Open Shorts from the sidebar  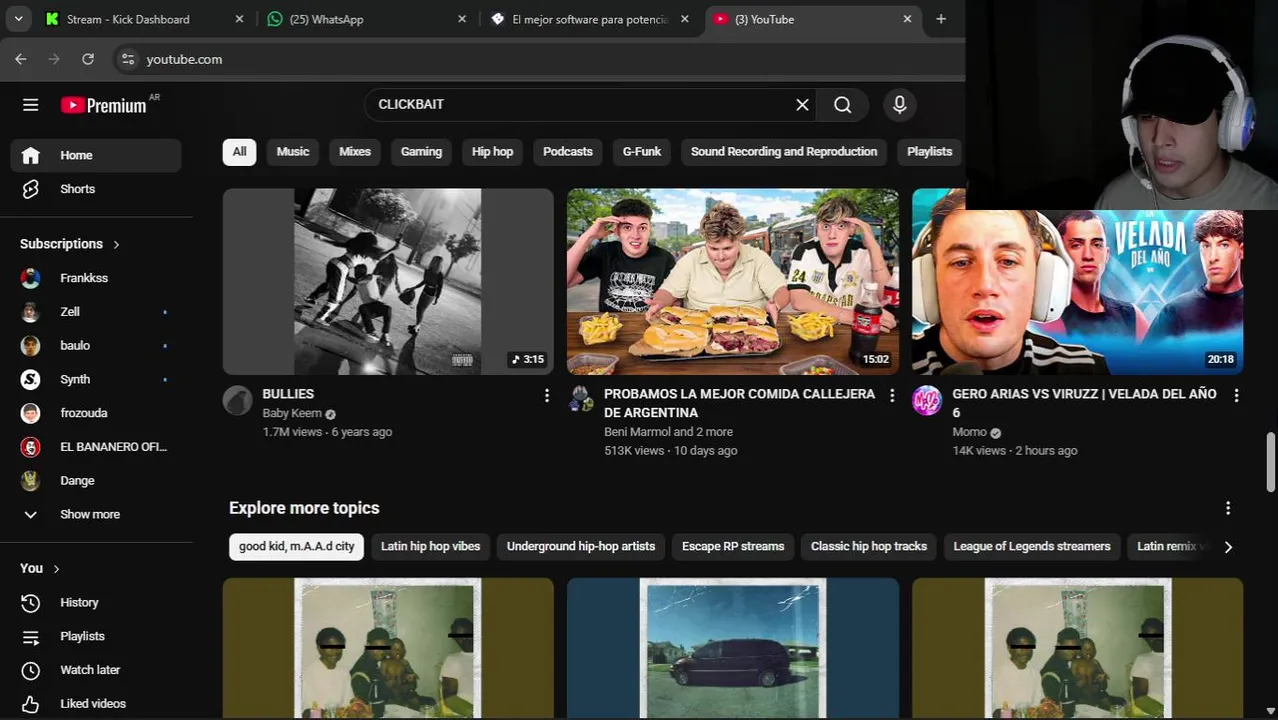pyautogui.click(x=96, y=189)
